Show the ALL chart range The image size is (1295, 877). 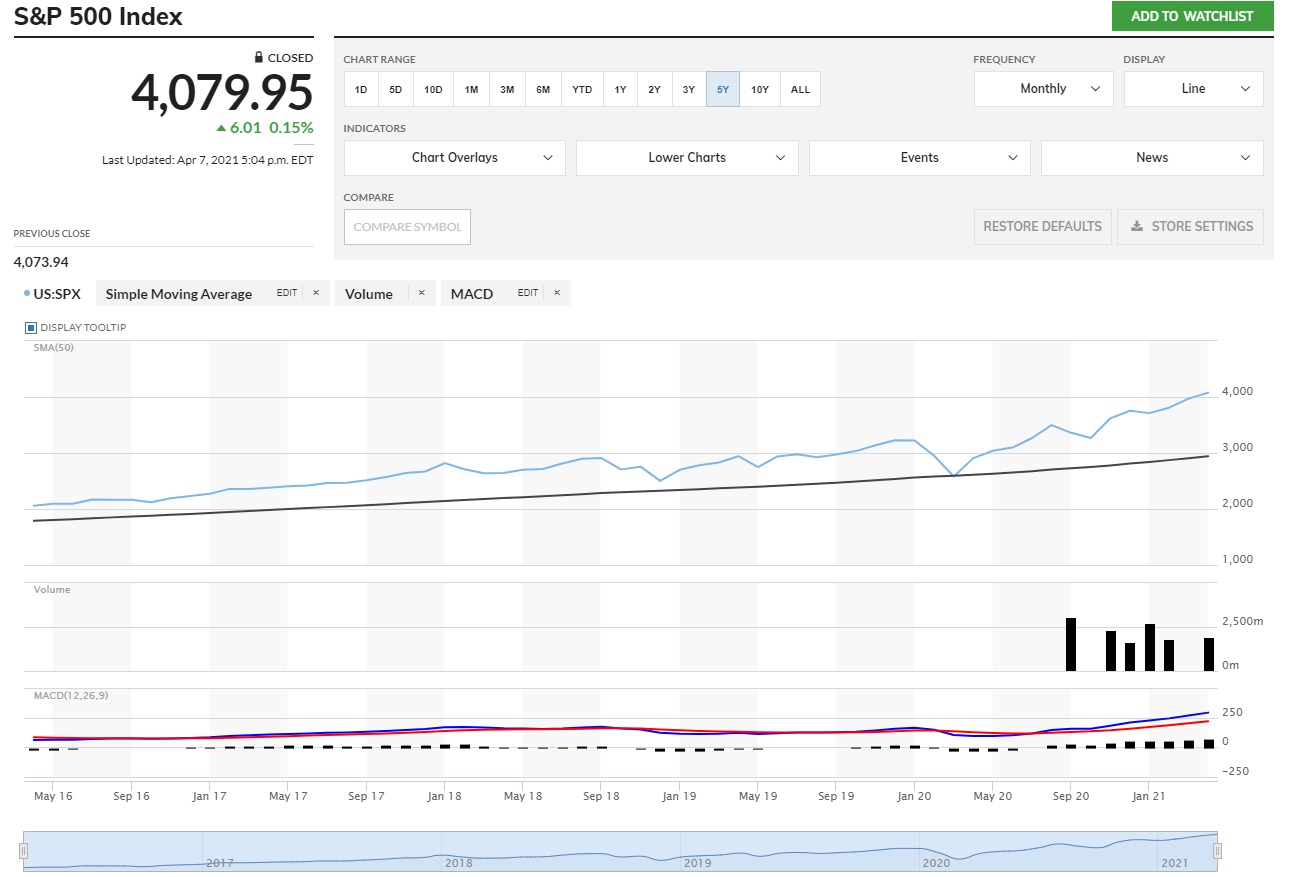pyautogui.click(x=800, y=90)
